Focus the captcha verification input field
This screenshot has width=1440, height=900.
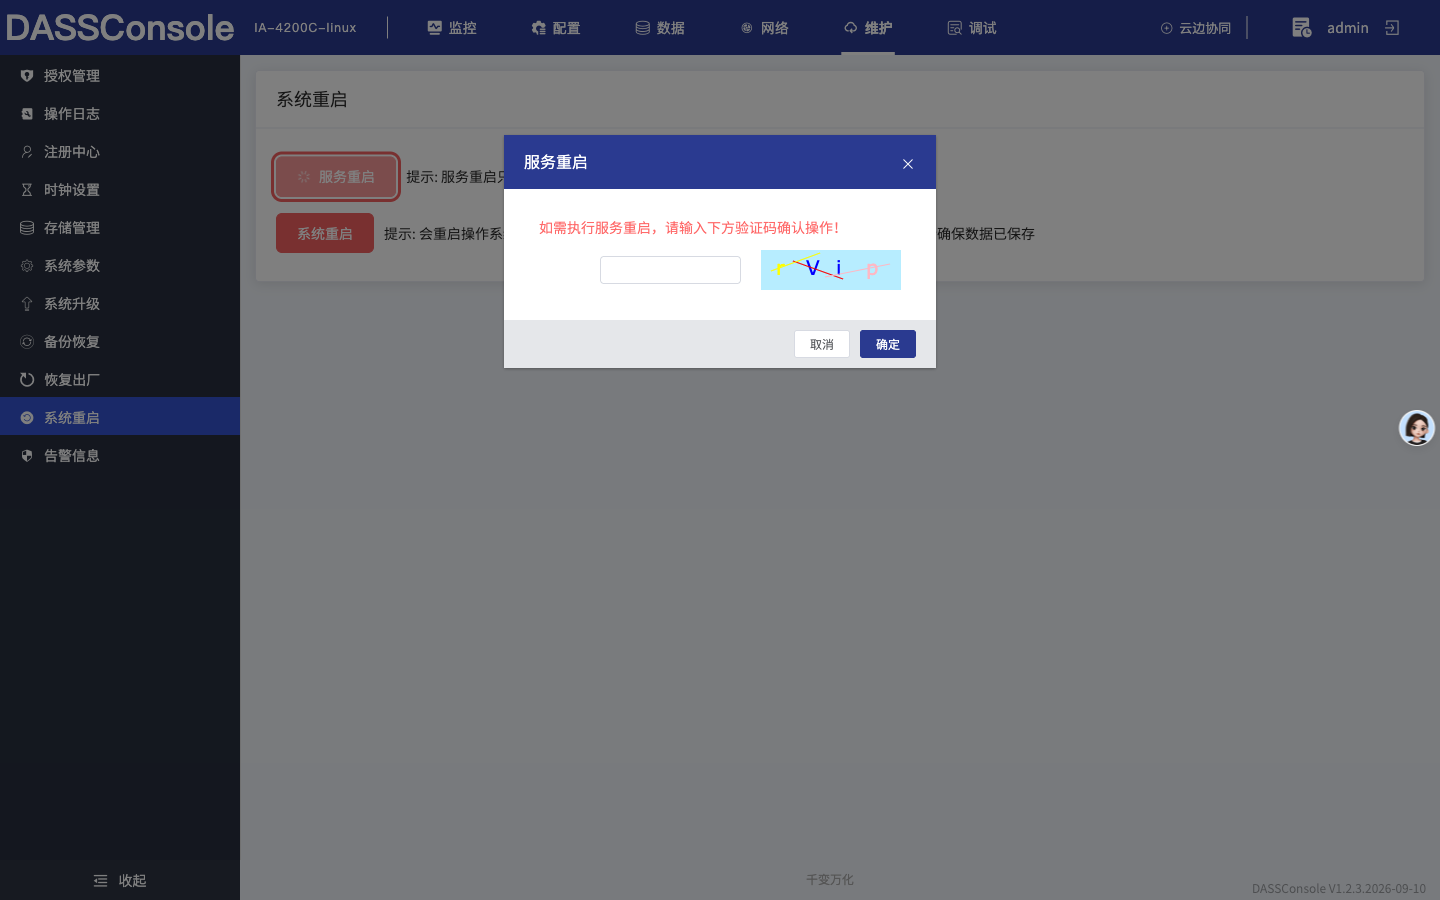[x=670, y=270]
